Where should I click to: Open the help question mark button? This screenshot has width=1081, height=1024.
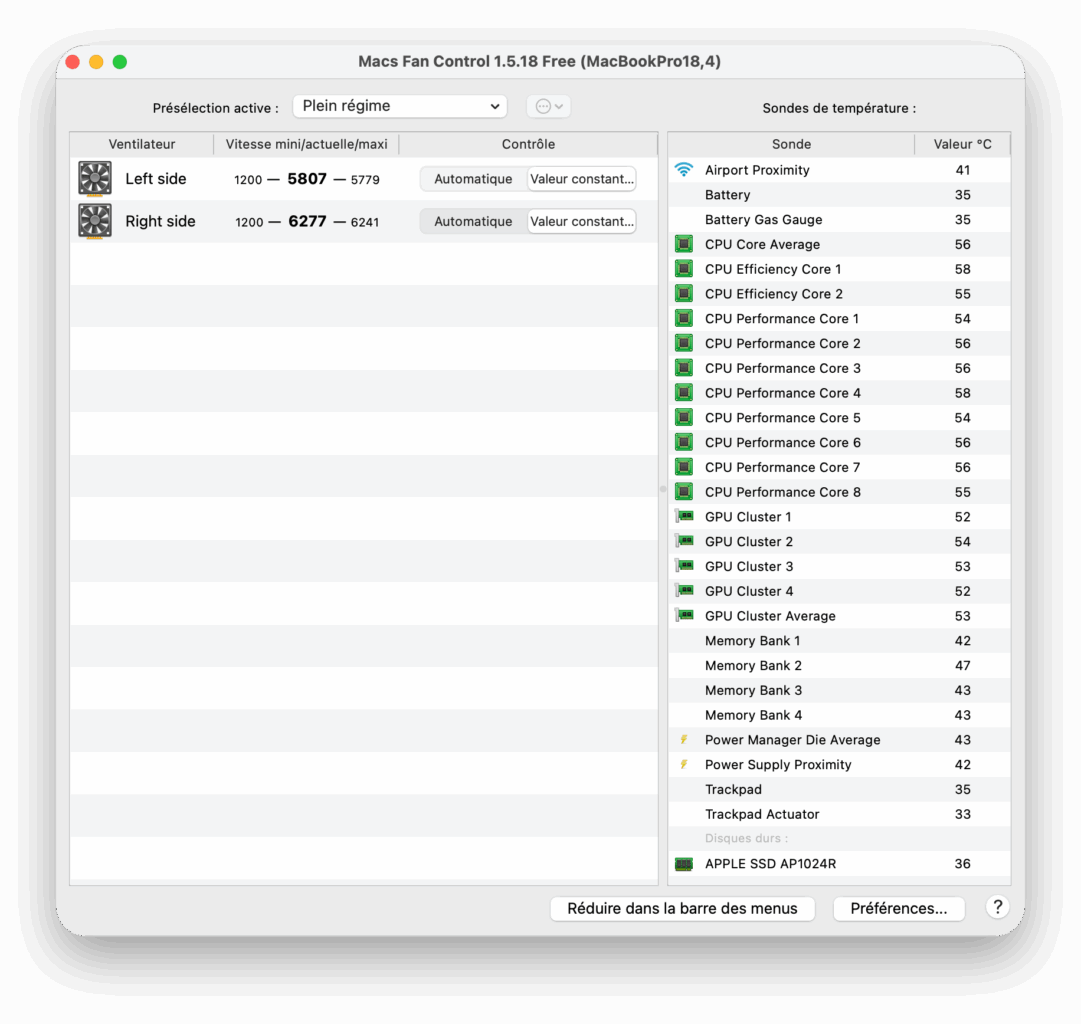(x=997, y=907)
